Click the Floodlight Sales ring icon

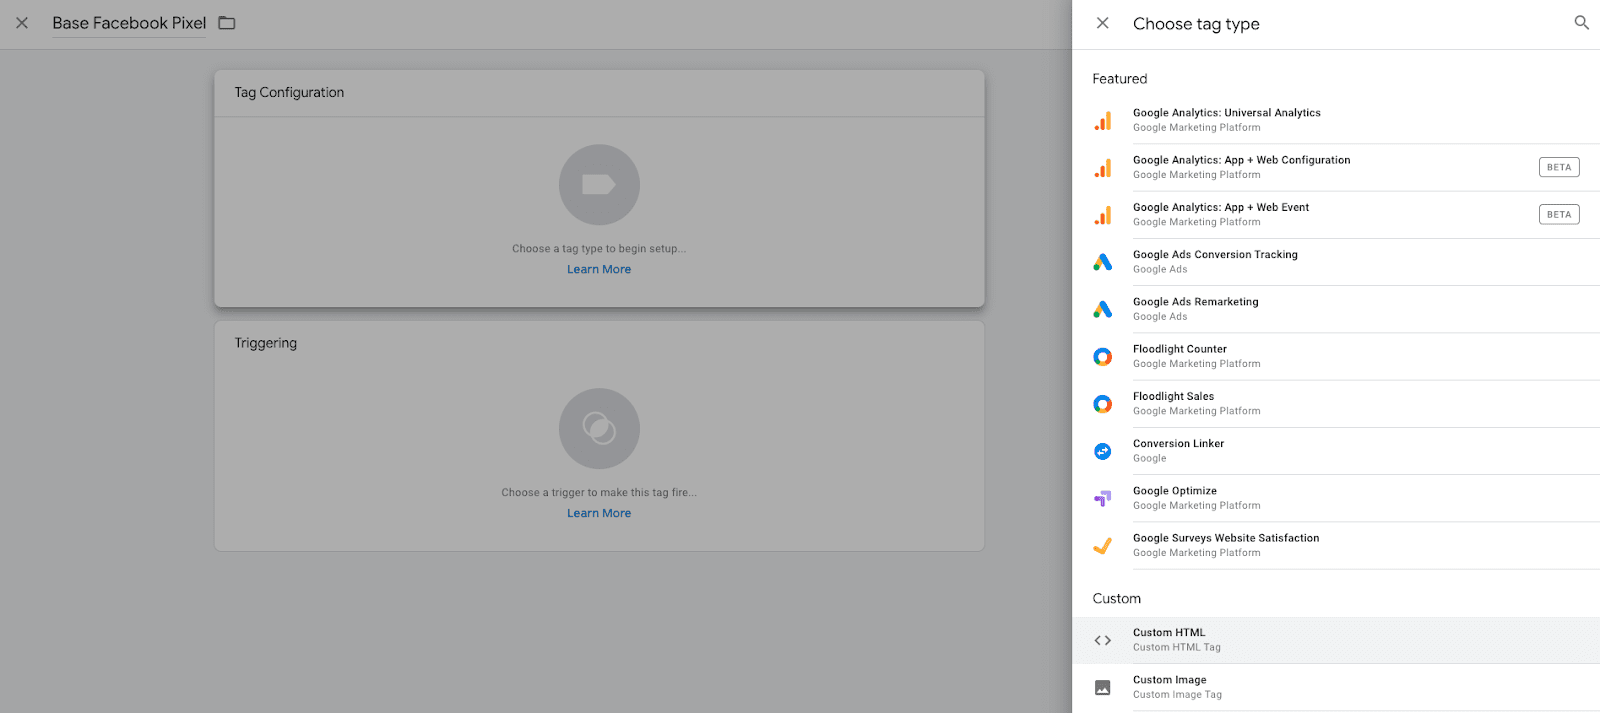click(x=1103, y=404)
